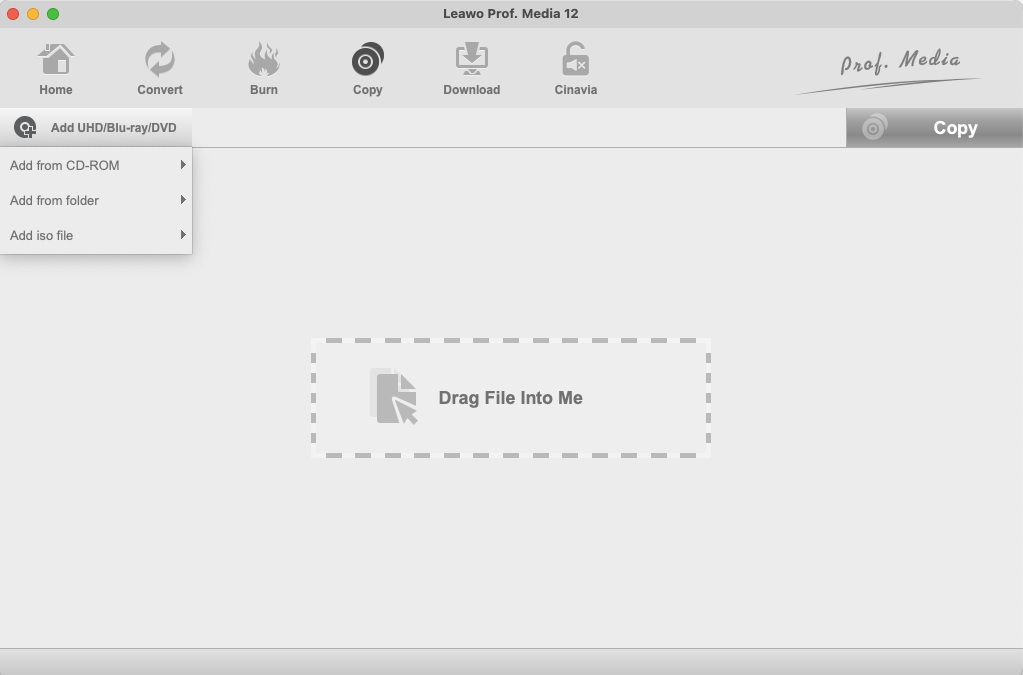
Task: Start copying with the large Copy button
Action: 934,128
